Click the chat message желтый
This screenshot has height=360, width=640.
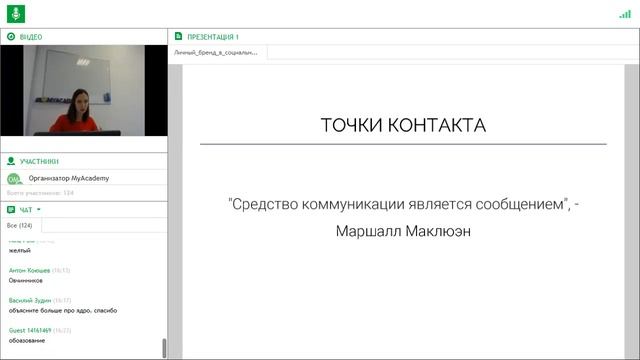20,251
